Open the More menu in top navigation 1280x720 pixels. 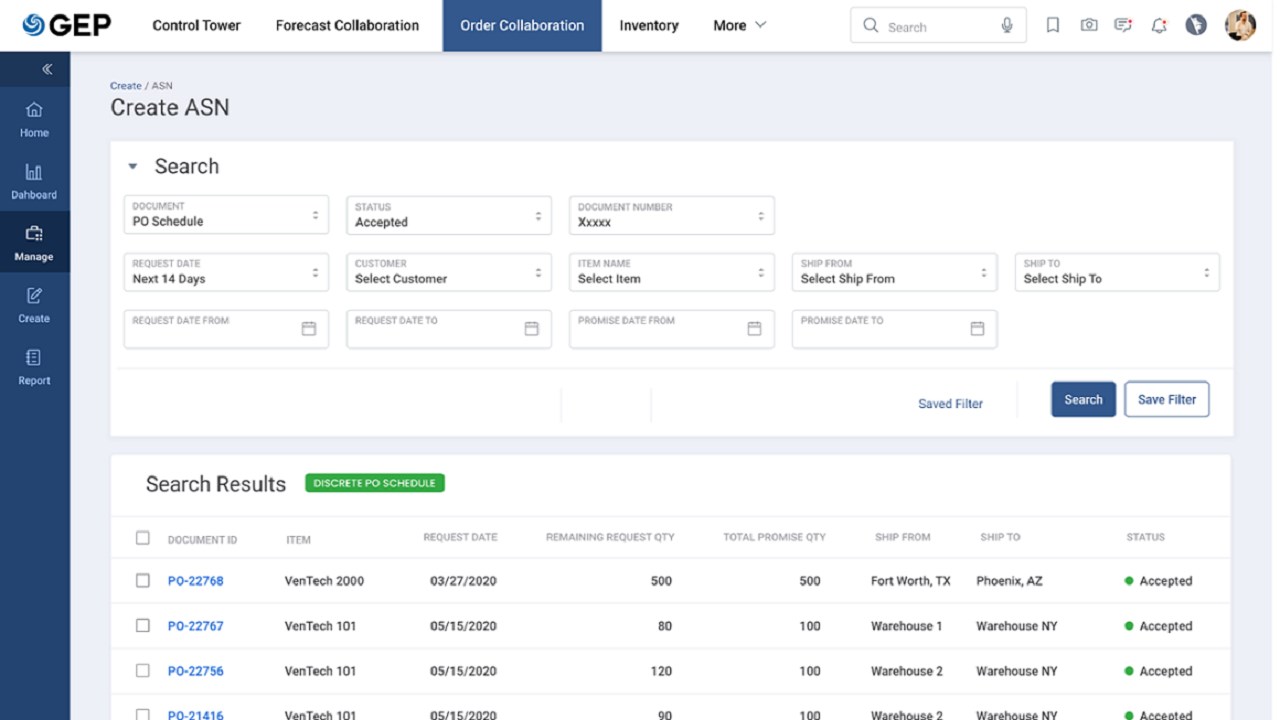pyautogui.click(x=739, y=26)
